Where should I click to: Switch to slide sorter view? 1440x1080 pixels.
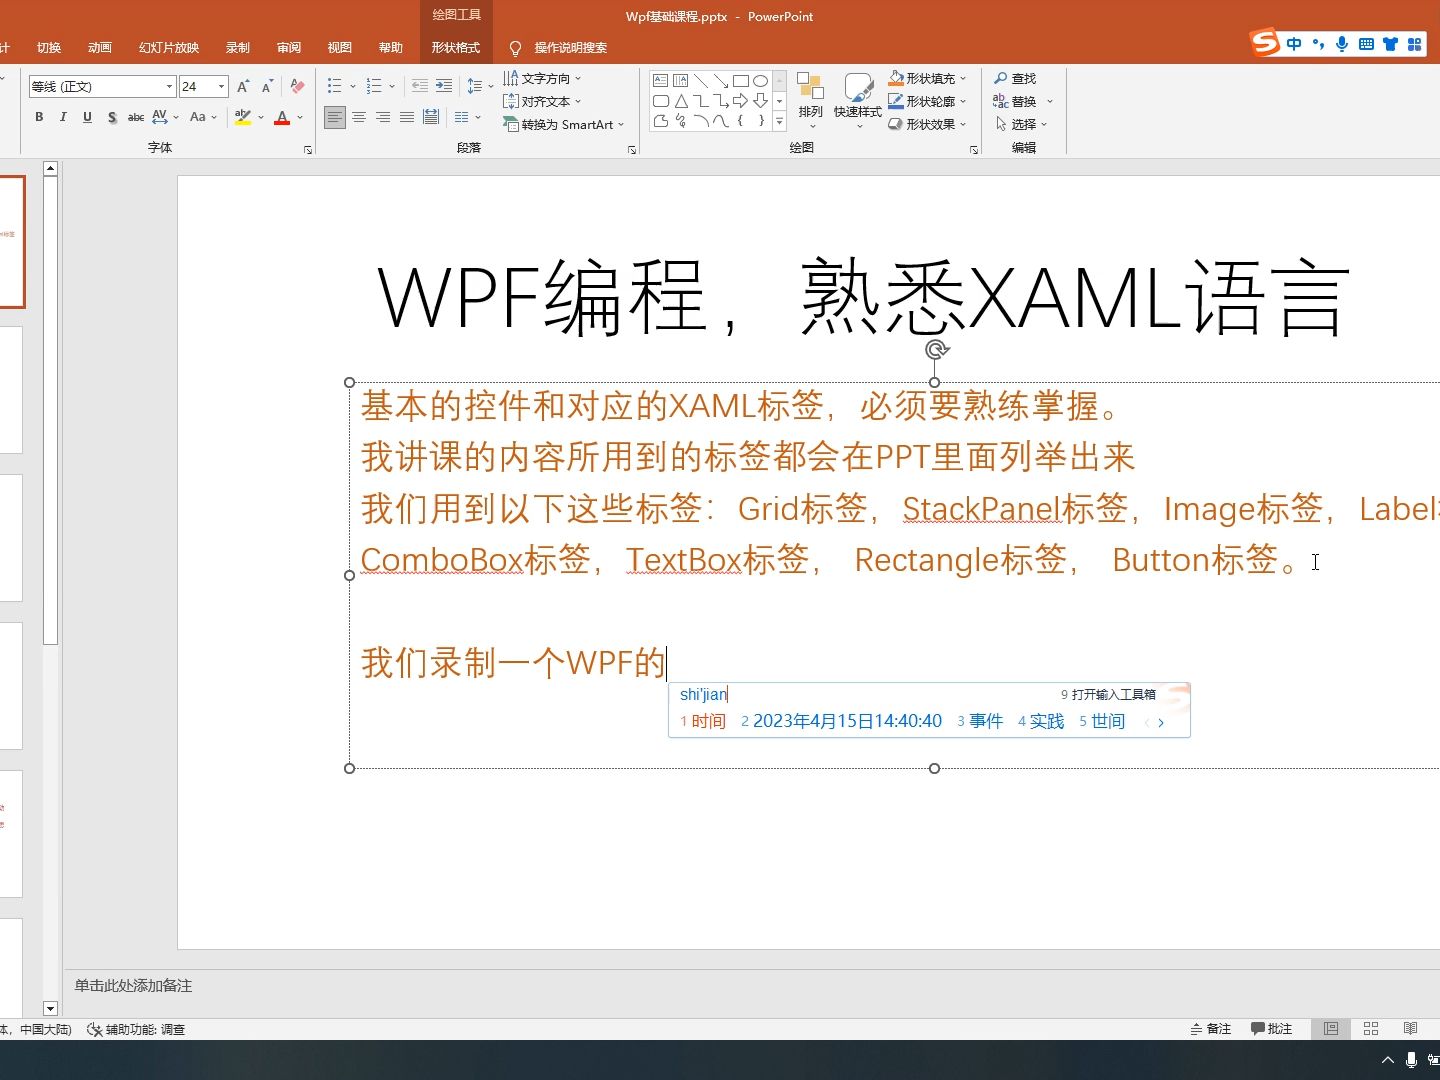(1370, 1028)
